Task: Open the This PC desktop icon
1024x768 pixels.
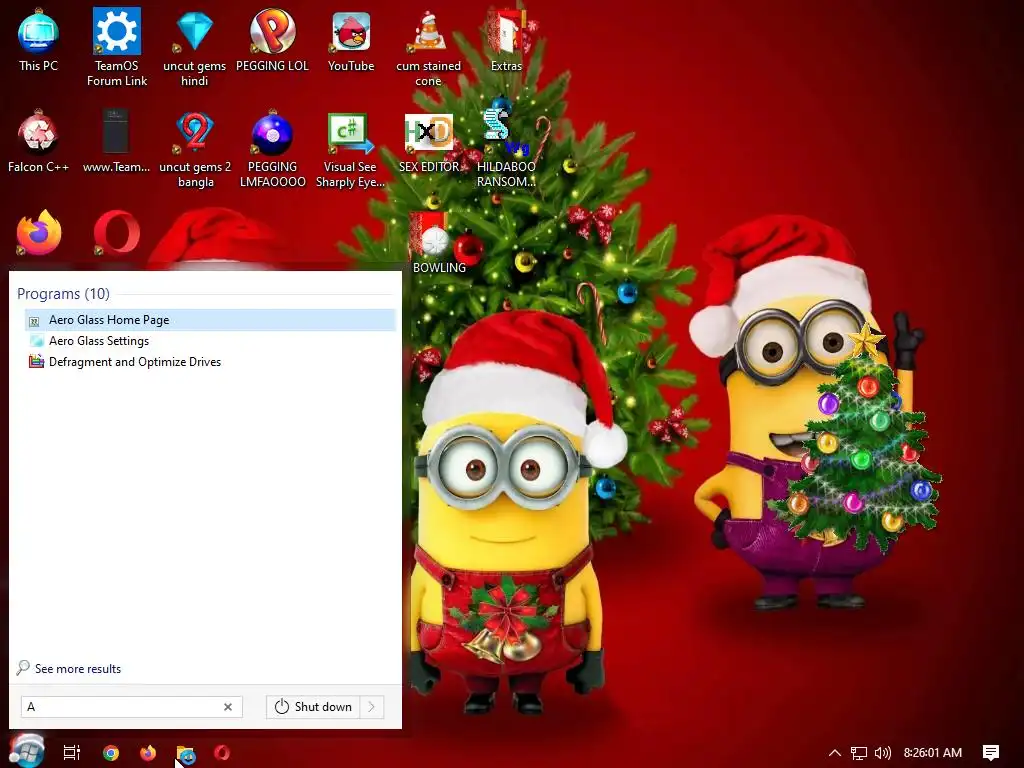Action: (38, 40)
